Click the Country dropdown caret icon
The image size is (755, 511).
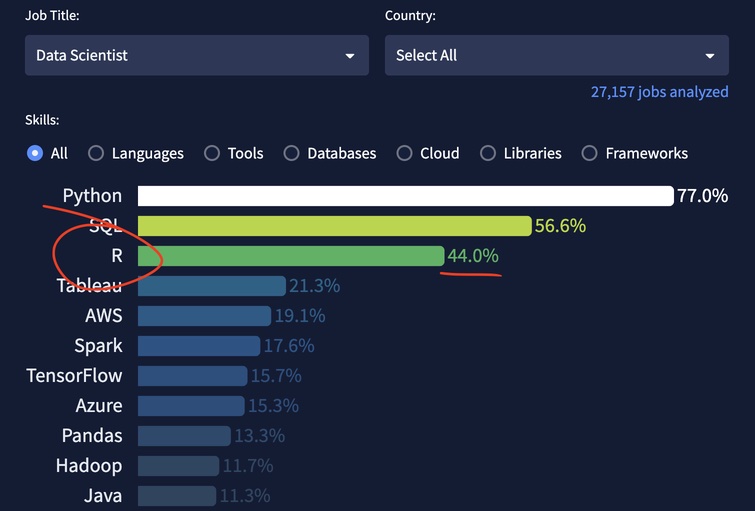709,56
